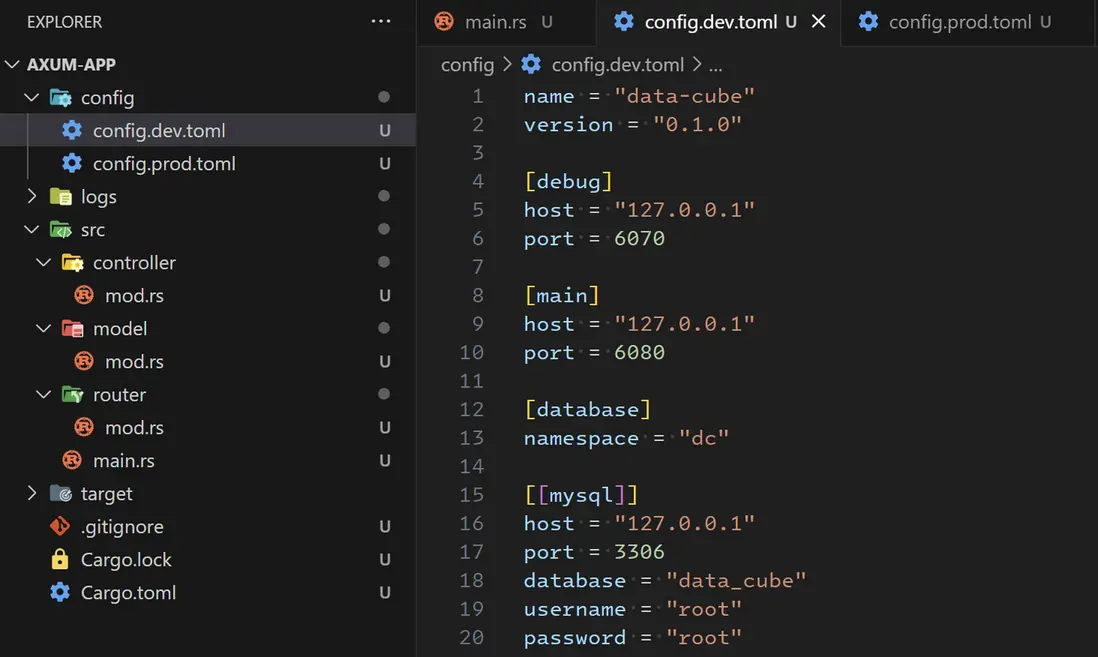The height and width of the screenshot is (657, 1098).
Task: Click the gear icon beside Cargo.toml
Action: 60,593
